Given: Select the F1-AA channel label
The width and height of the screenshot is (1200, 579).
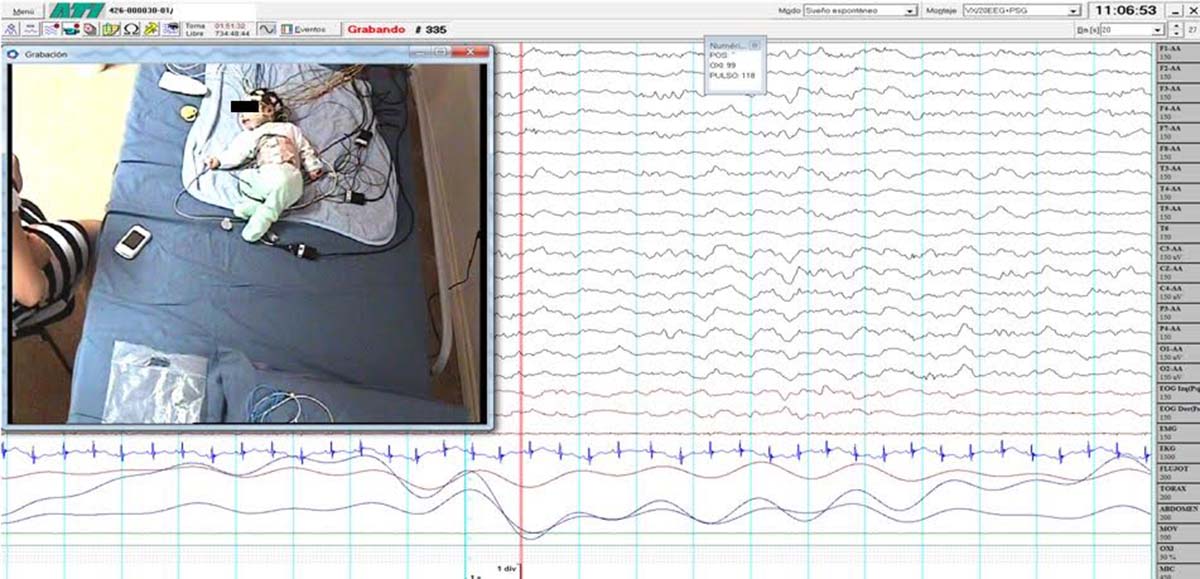Looking at the screenshot, I should pos(1176,52).
